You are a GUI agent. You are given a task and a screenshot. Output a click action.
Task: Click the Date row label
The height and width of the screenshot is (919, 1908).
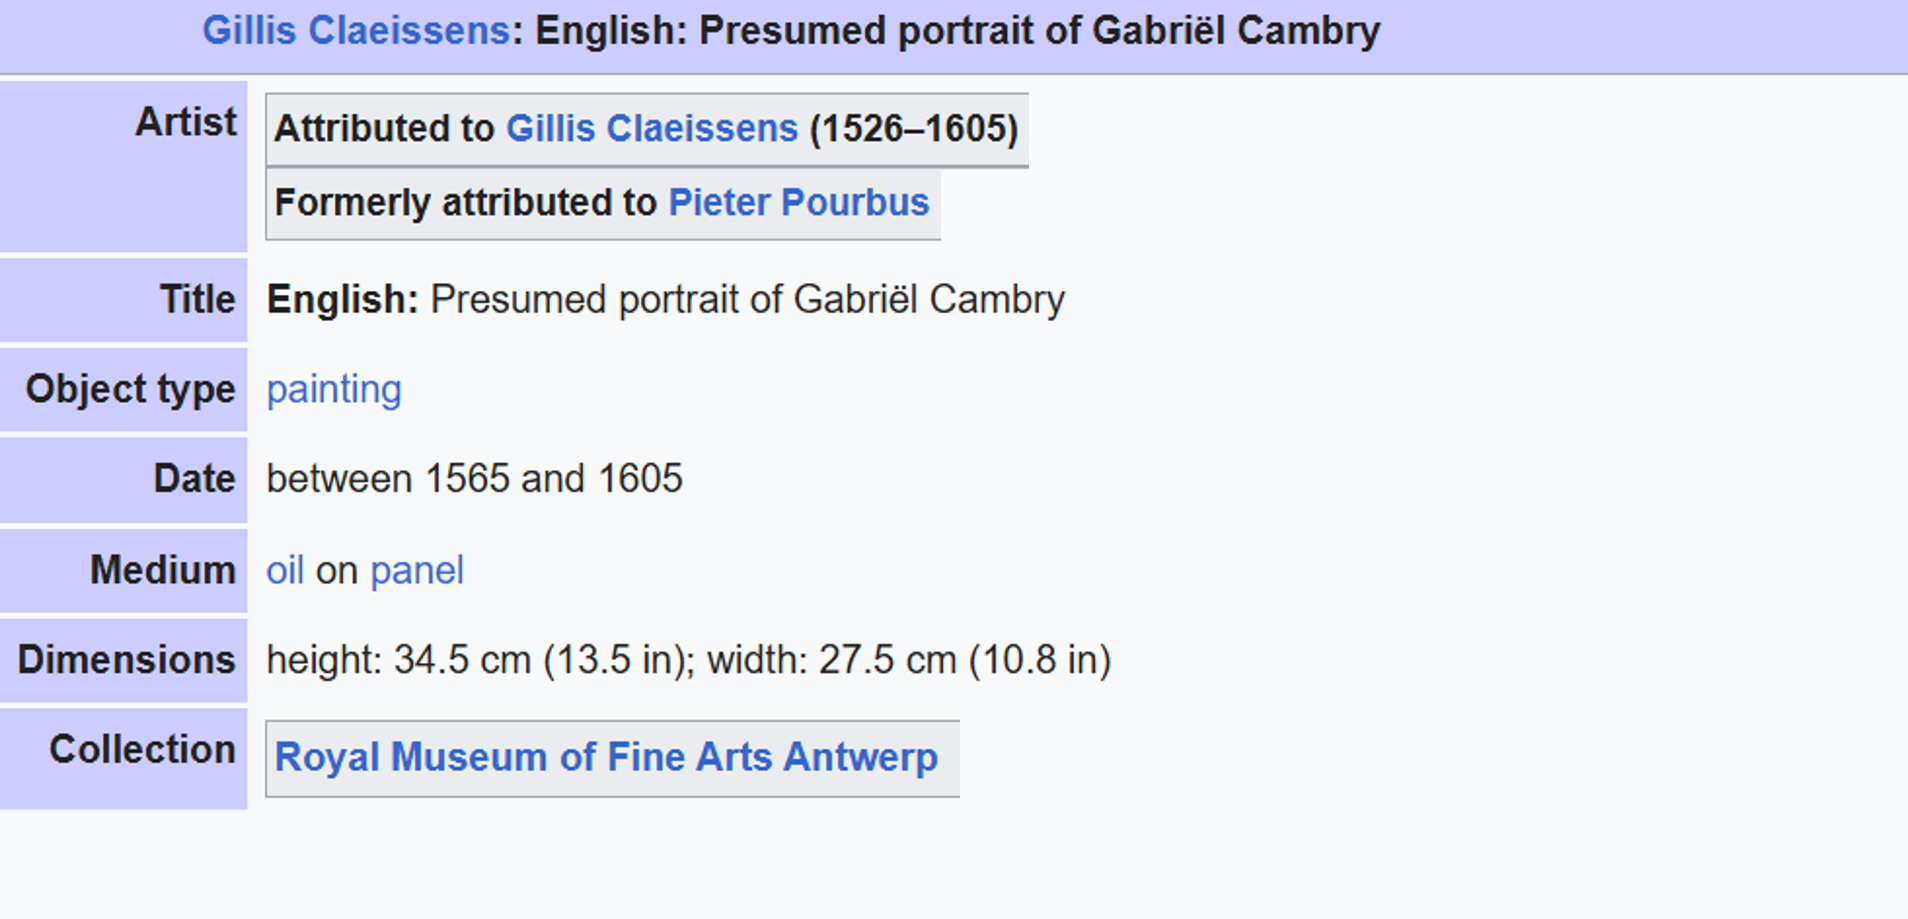(x=194, y=478)
